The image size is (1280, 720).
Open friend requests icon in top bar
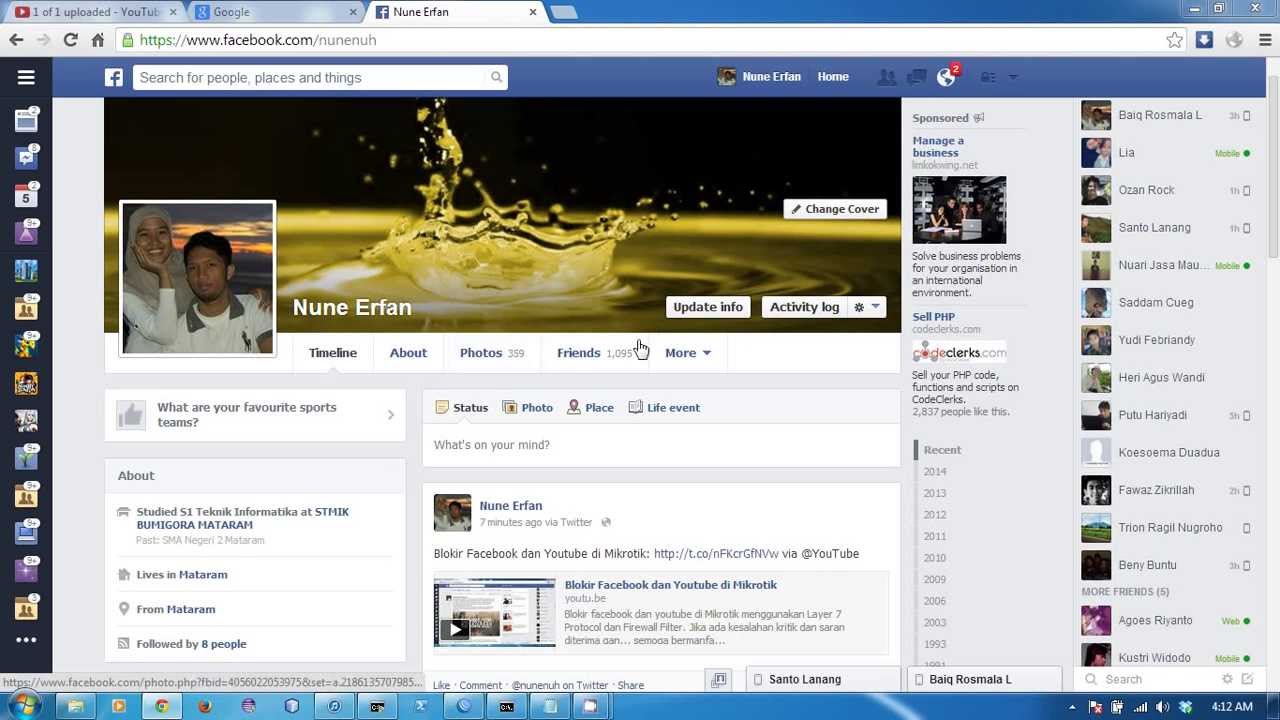(x=886, y=77)
